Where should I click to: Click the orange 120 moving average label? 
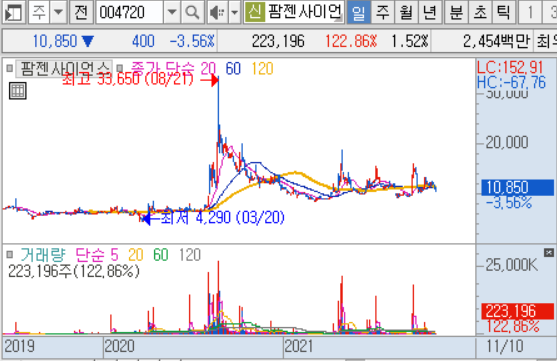[x=263, y=69]
